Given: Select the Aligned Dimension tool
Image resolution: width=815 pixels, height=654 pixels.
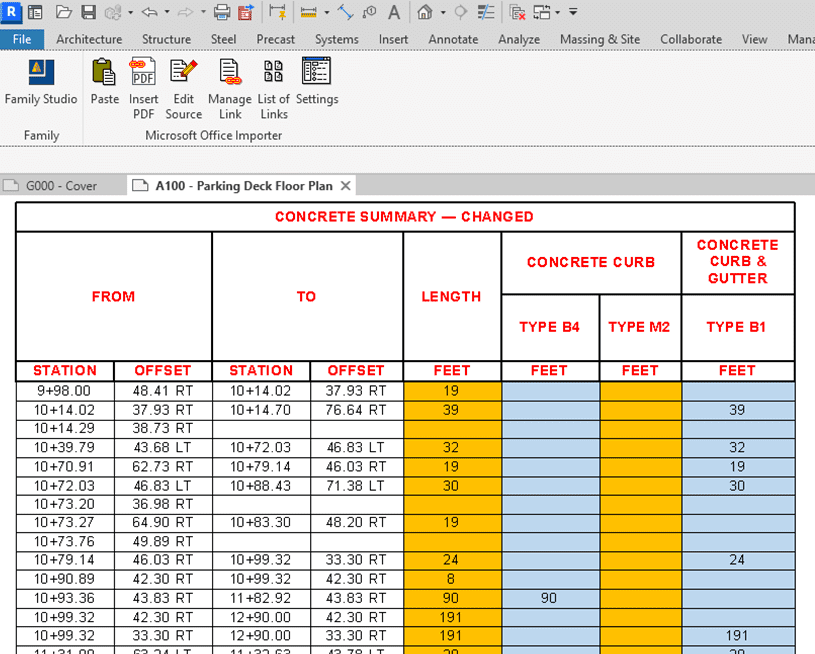Looking at the screenshot, I should point(345,12).
